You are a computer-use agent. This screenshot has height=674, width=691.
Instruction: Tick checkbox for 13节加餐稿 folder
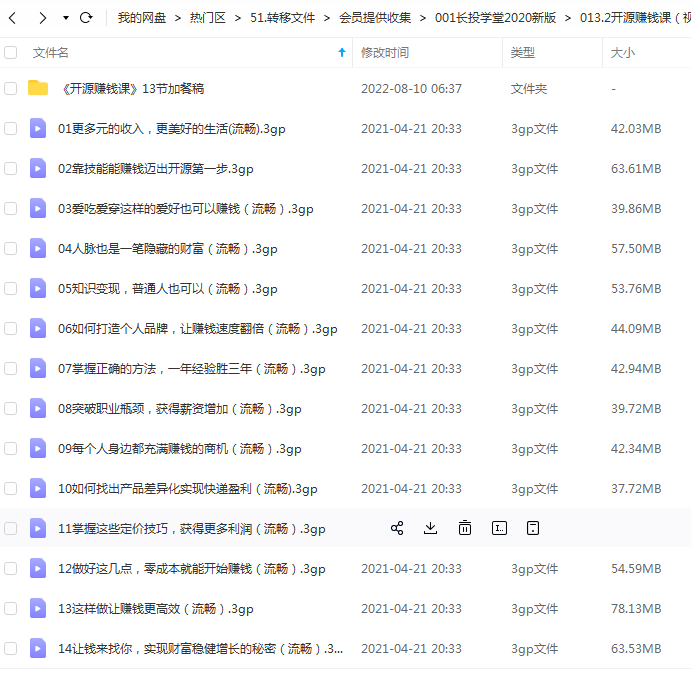click(11, 89)
